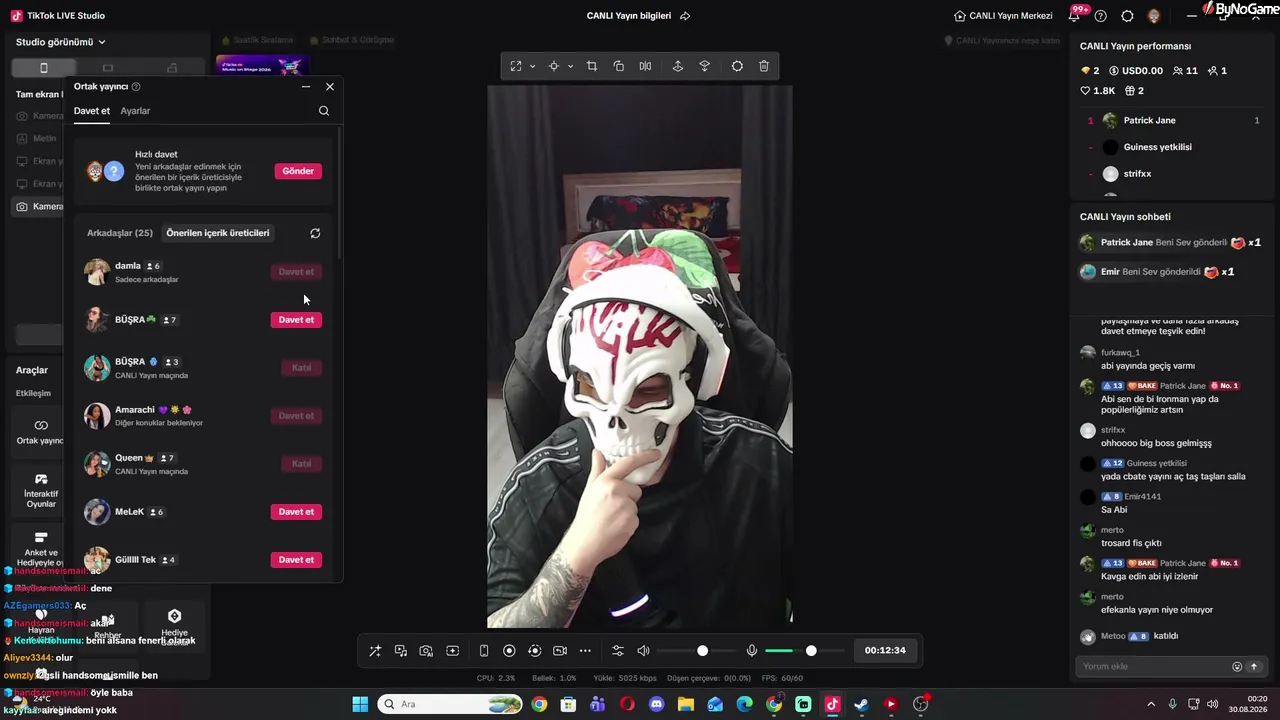Expand the fit-to-screen options arrow
The height and width of the screenshot is (720, 1280).
pyautogui.click(x=532, y=66)
